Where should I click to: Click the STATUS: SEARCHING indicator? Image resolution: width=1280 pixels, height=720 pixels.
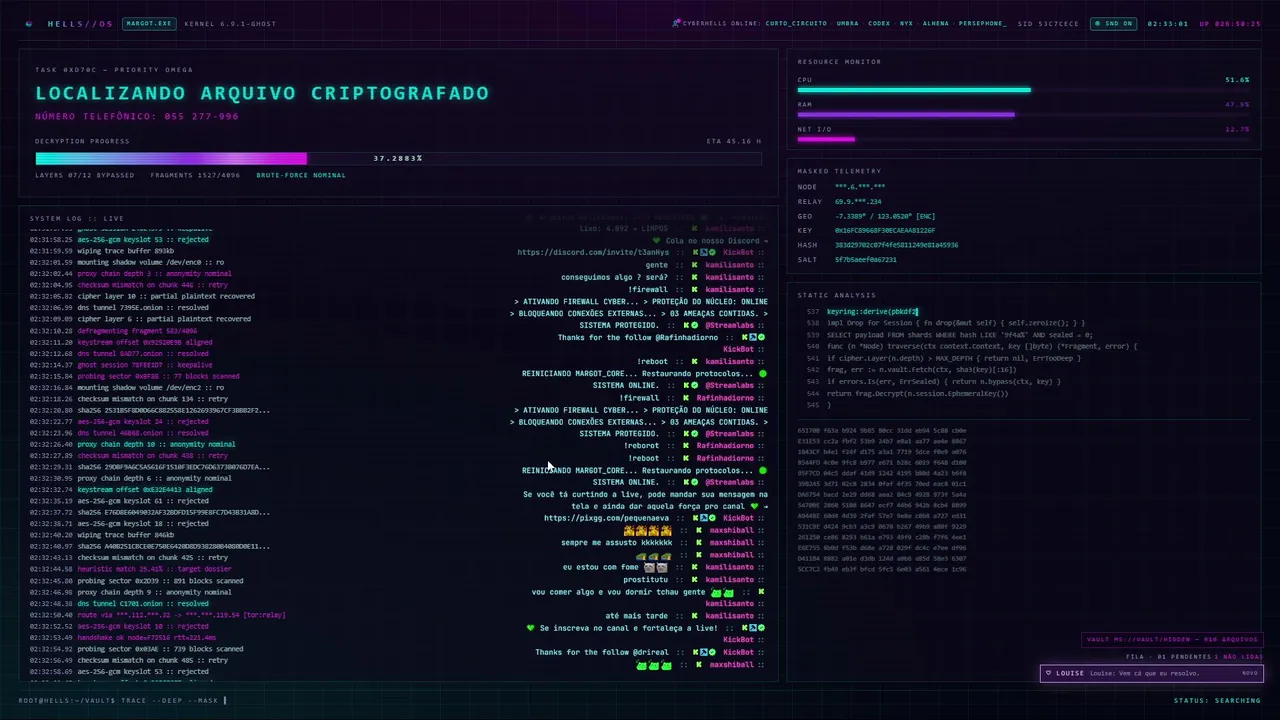coord(1217,700)
